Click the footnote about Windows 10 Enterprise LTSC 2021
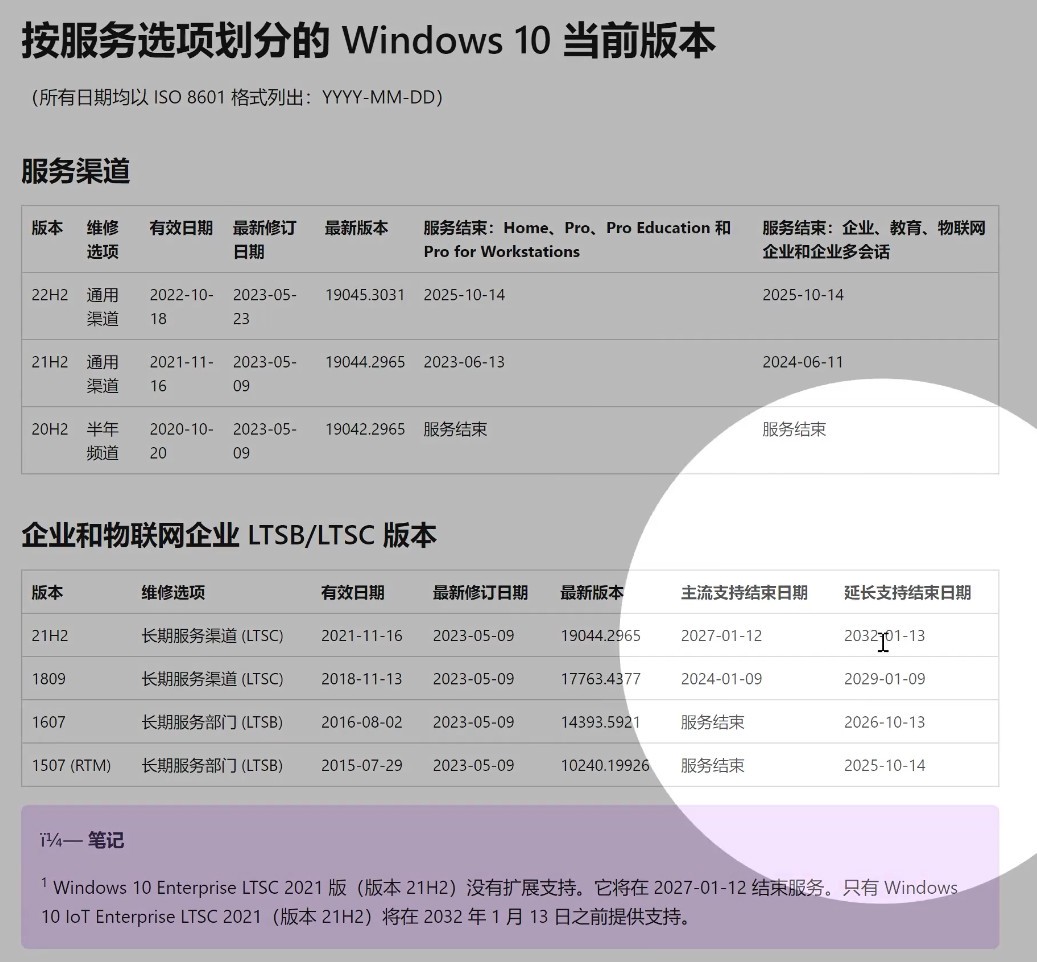 499,902
